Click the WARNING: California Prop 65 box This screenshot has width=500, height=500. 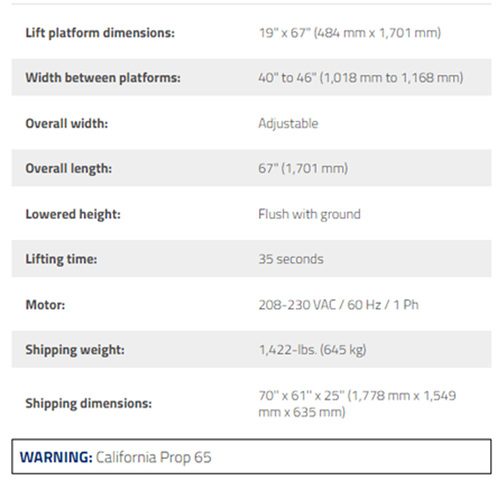coord(251,456)
